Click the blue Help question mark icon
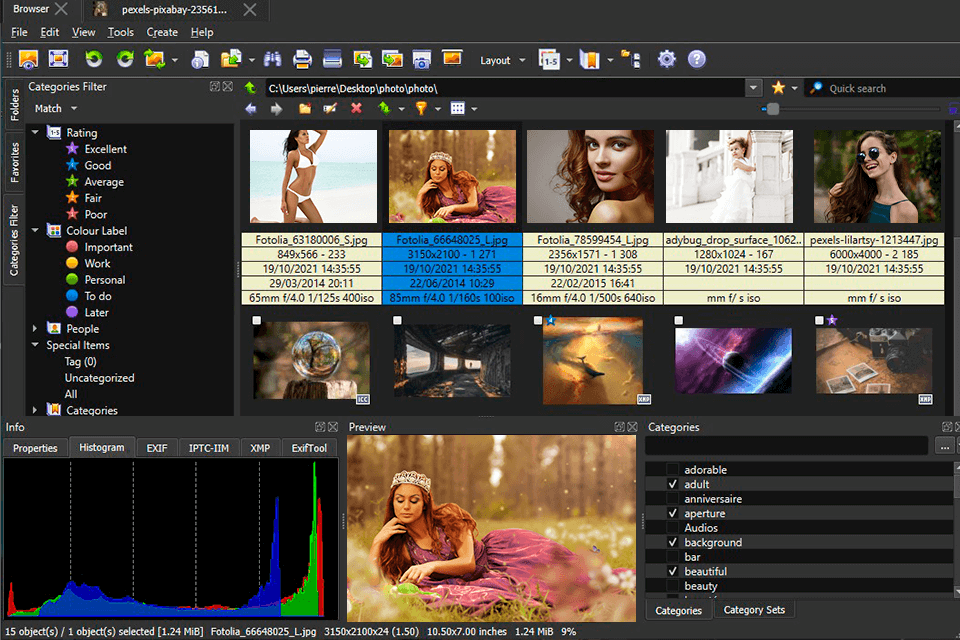This screenshot has width=960, height=640. 696,60
